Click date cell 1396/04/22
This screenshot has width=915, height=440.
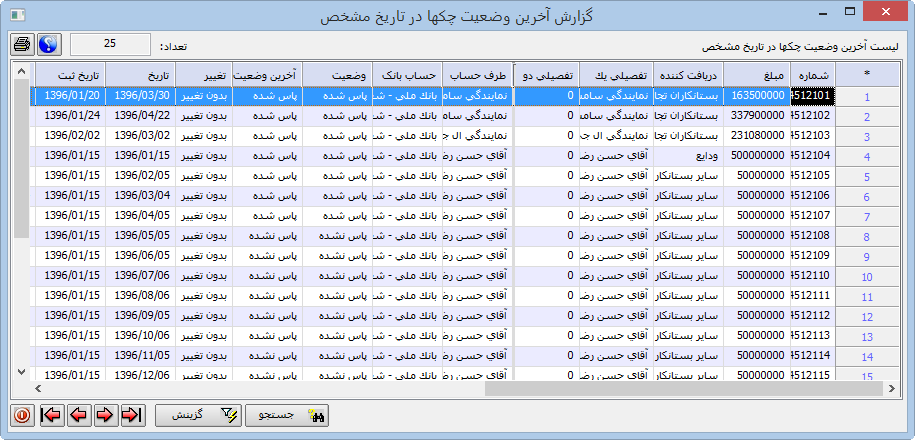coord(140,116)
